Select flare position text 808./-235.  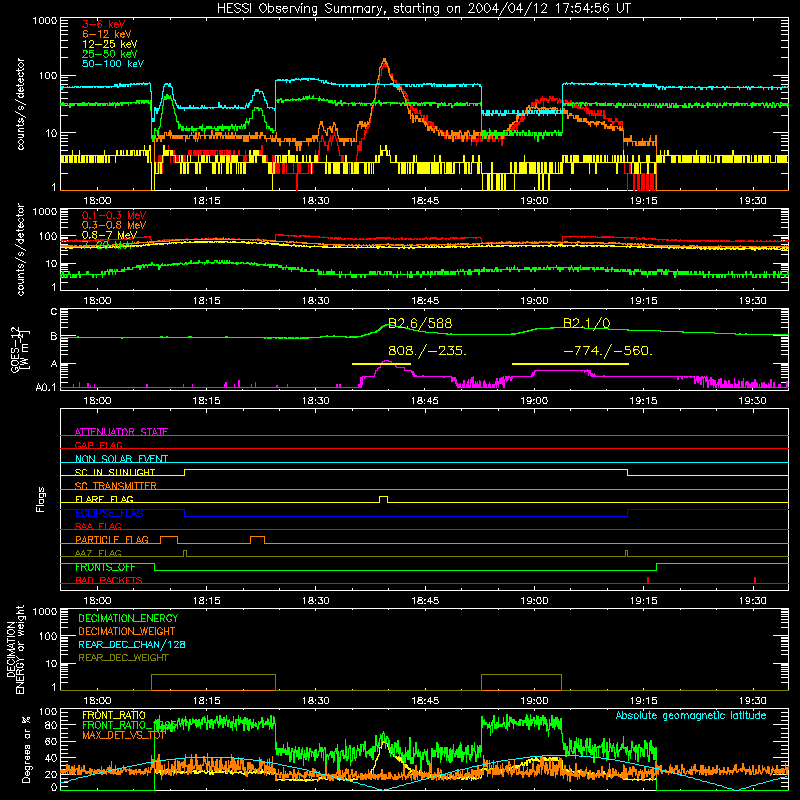coord(427,351)
